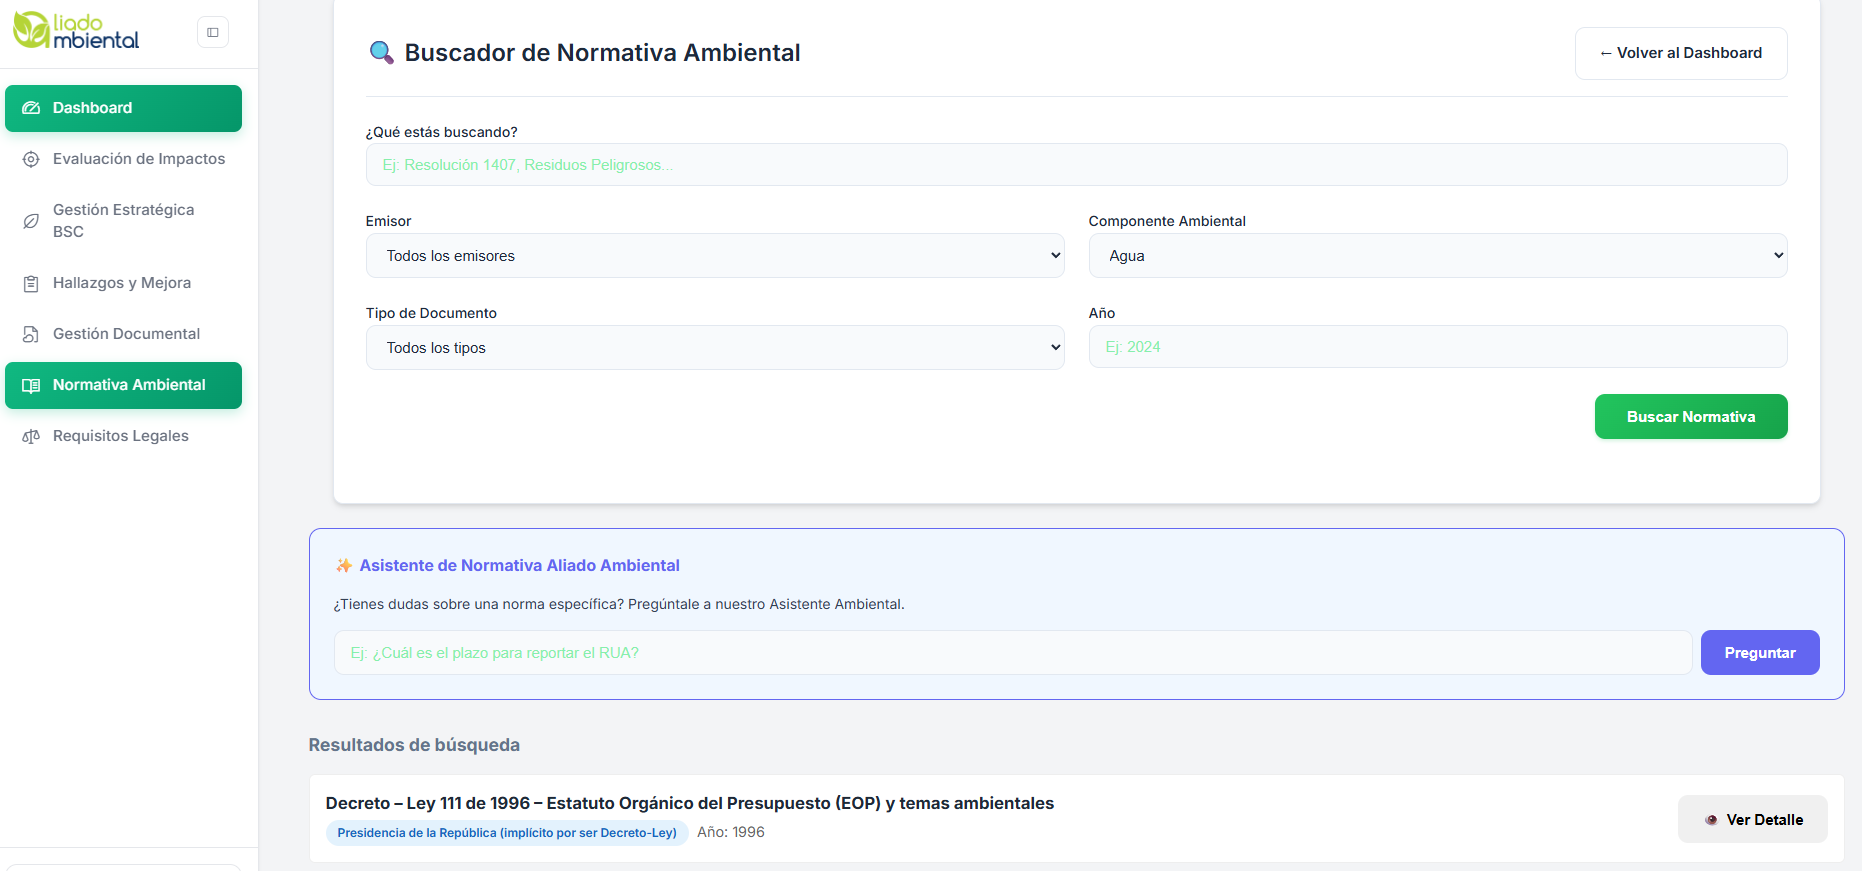Image resolution: width=1862 pixels, height=871 pixels.
Task: Collapse the sidebar with the panel toggle icon
Action: pos(213,32)
